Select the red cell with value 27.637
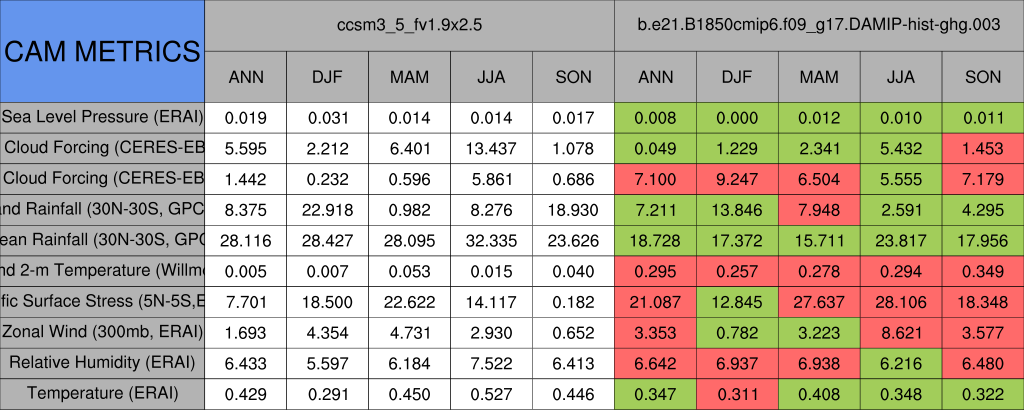The image size is (1024, 410). click(x=819, y=301)
